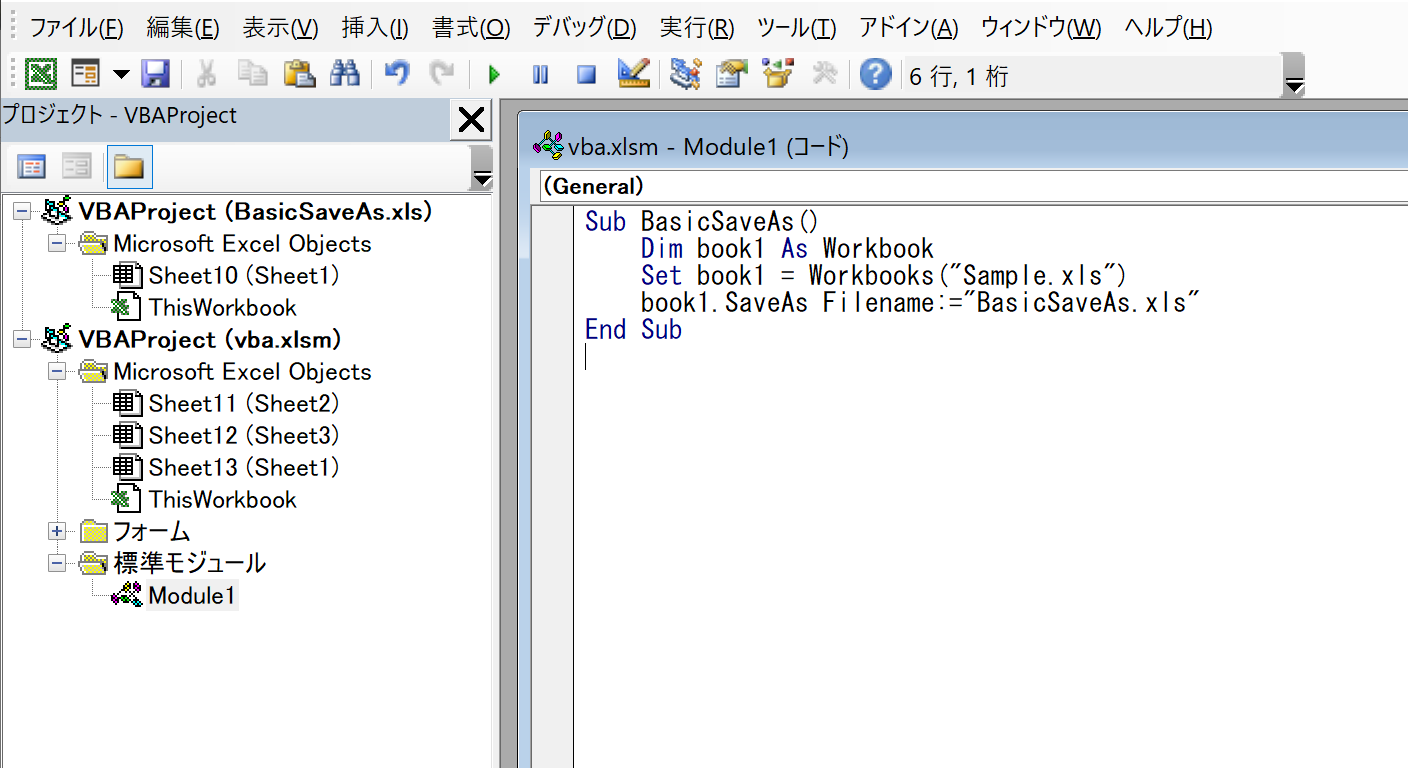Viewport: 1408px width, 768px height.
Task: Click the Insert UserForm toolbar icon
Action: click(x=85, y=74)
